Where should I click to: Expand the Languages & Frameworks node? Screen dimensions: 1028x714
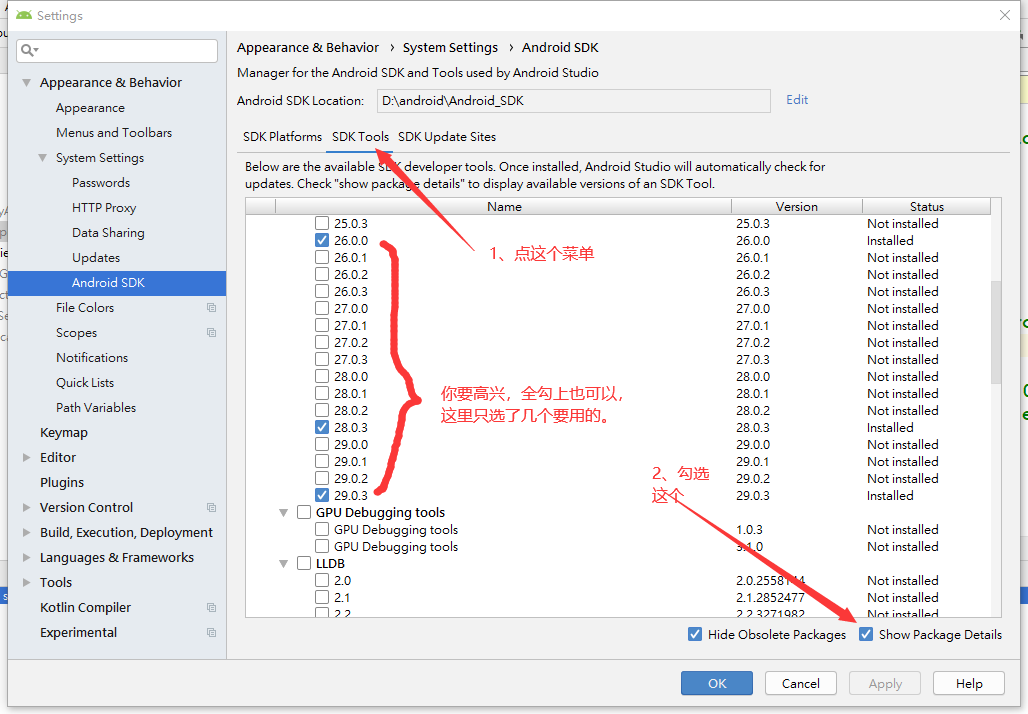coord(26,557)
